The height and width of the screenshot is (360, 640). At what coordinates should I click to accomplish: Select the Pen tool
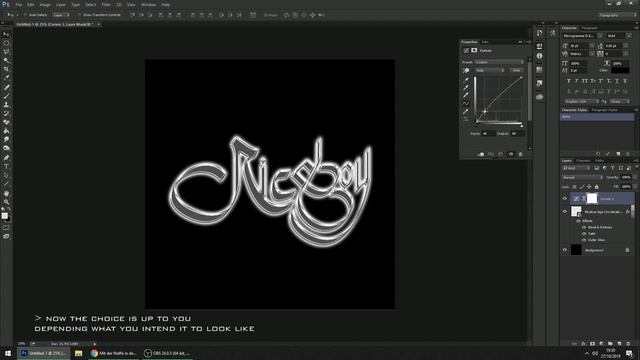[6, 158]
